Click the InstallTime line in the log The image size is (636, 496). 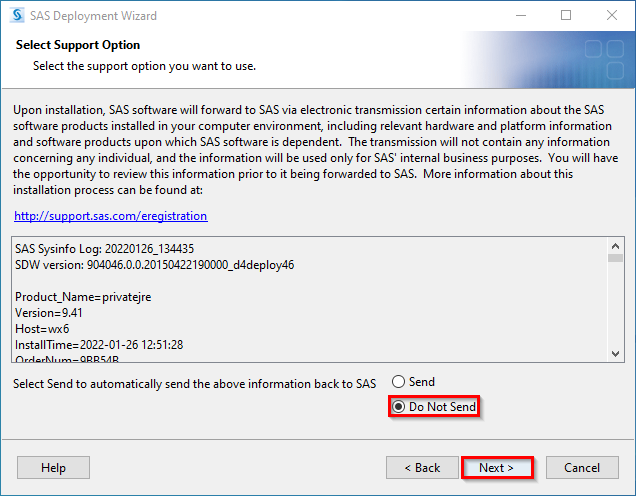(99, 345)
